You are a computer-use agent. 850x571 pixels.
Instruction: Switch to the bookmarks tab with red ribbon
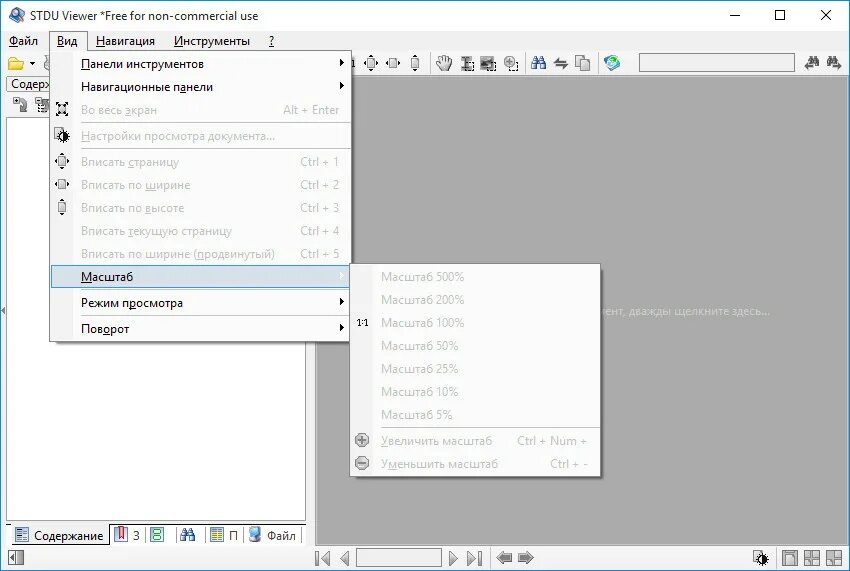point(127,536)
